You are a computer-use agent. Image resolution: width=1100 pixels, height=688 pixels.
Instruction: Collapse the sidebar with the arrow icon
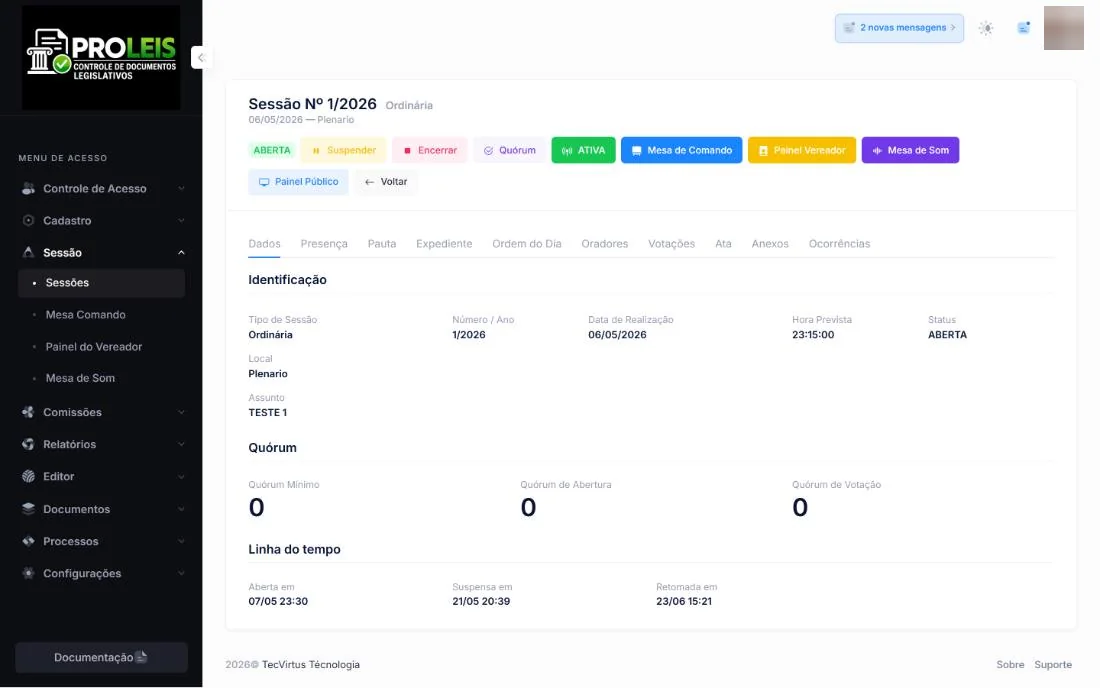(x=201, y=58)
